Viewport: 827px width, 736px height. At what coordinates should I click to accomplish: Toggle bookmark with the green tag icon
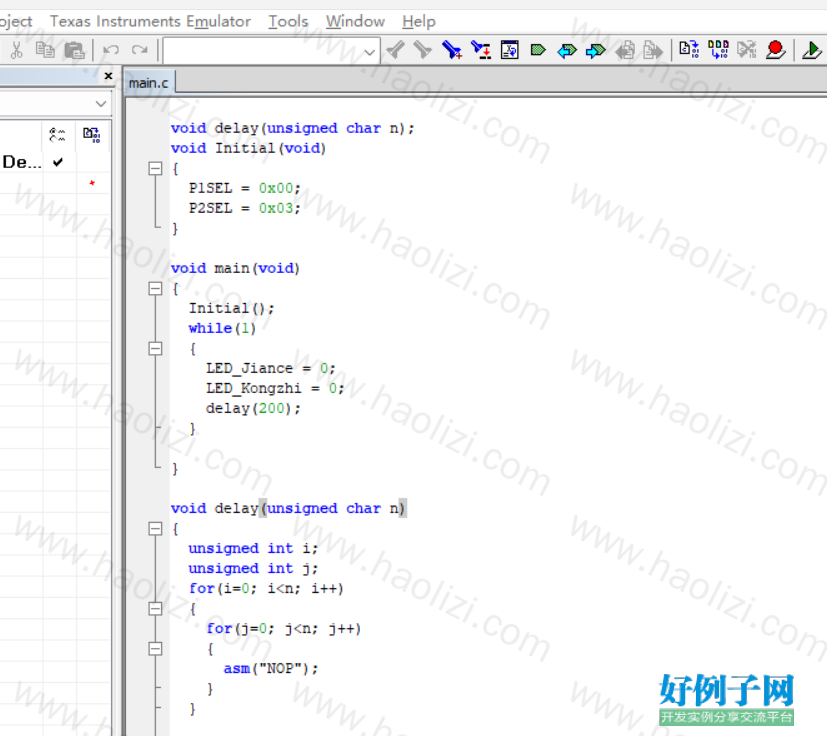point(538,50)
